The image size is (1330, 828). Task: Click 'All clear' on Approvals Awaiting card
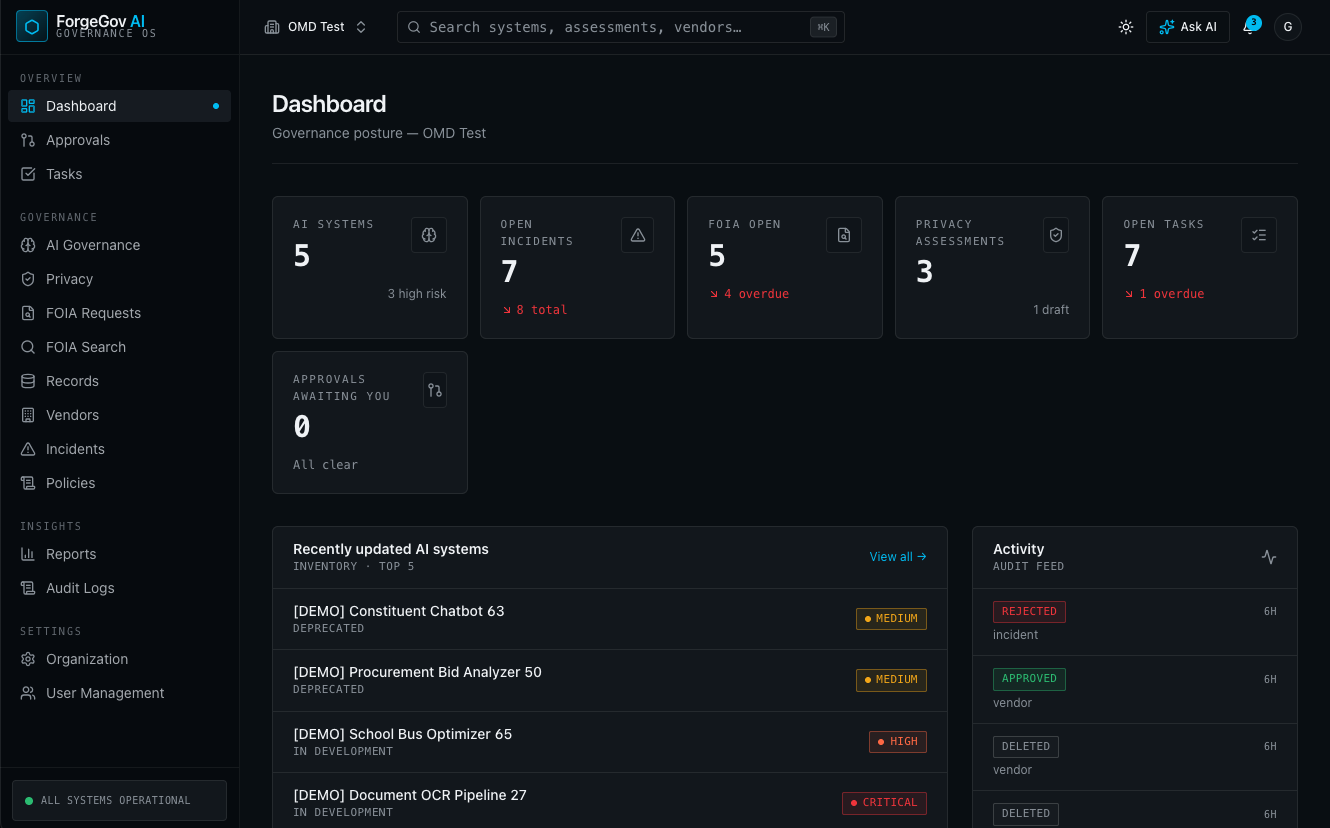point(325,465)
